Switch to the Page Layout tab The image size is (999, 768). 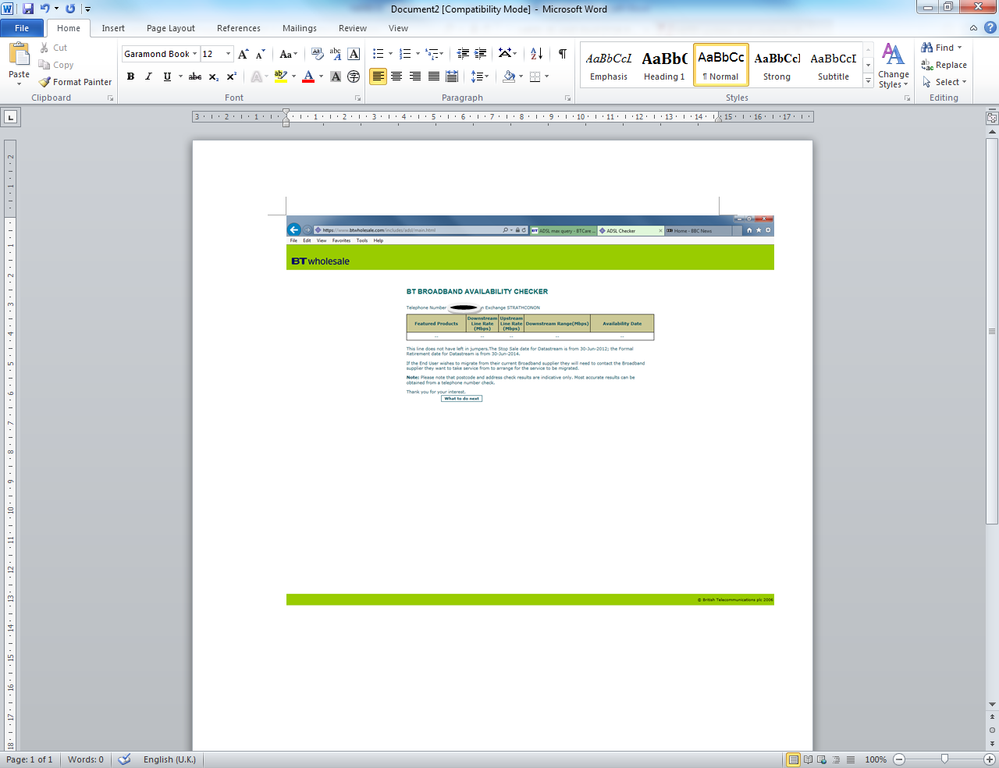point(171,28)
